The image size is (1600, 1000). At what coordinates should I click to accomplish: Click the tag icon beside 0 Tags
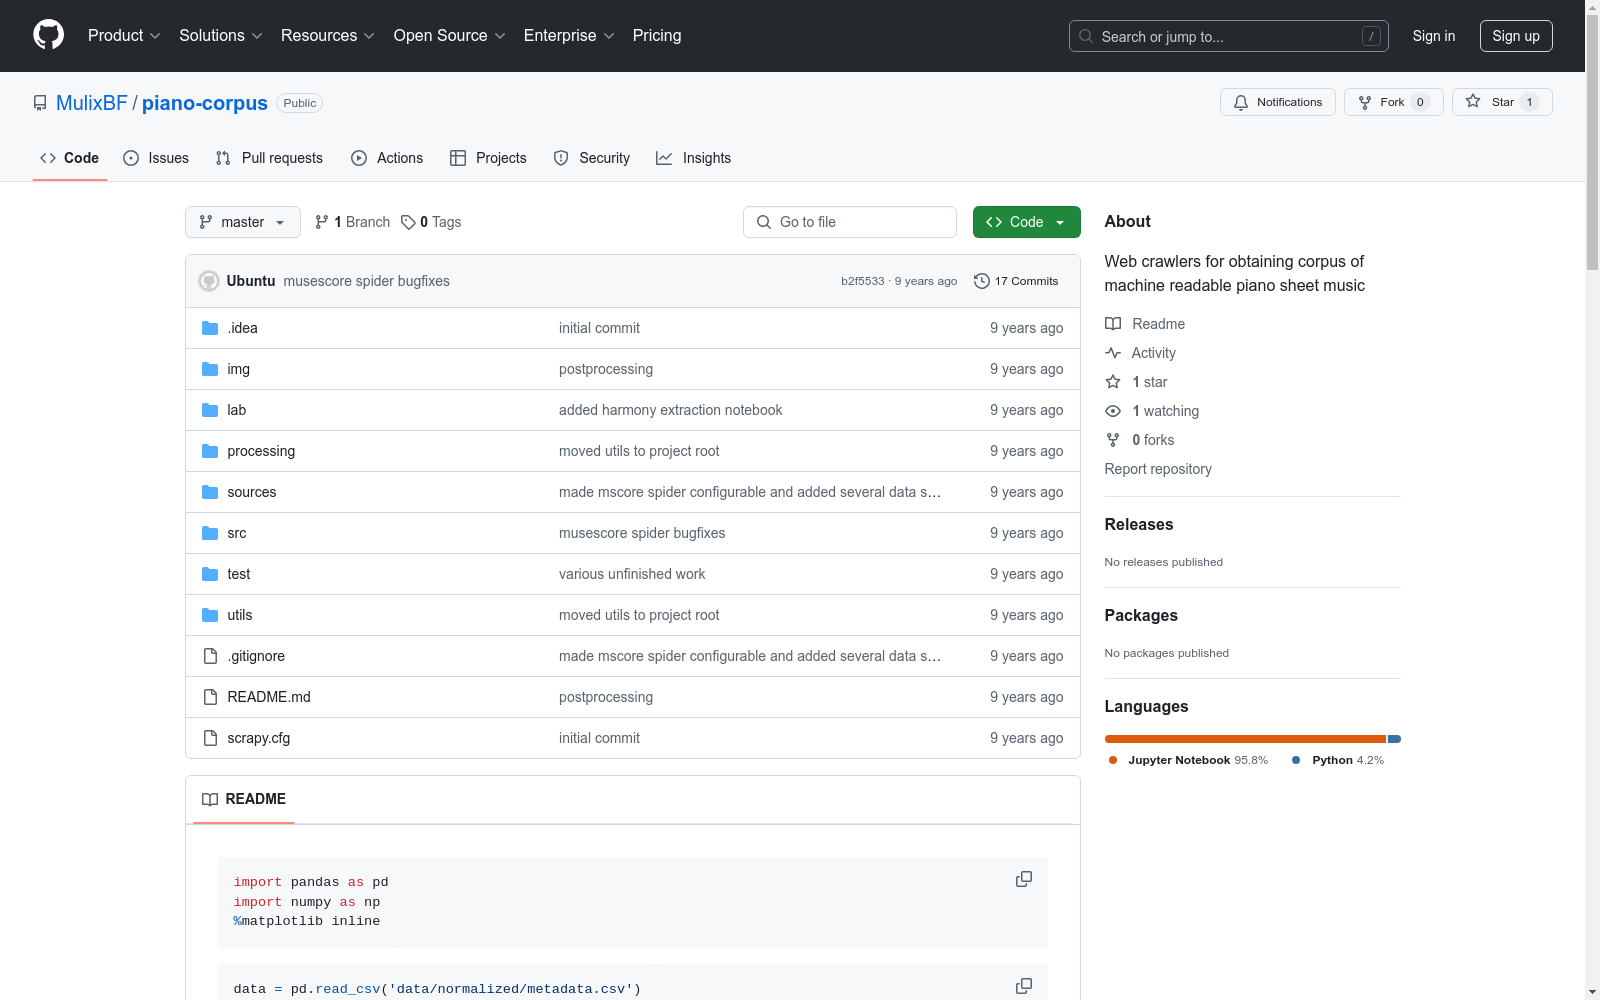408,222
